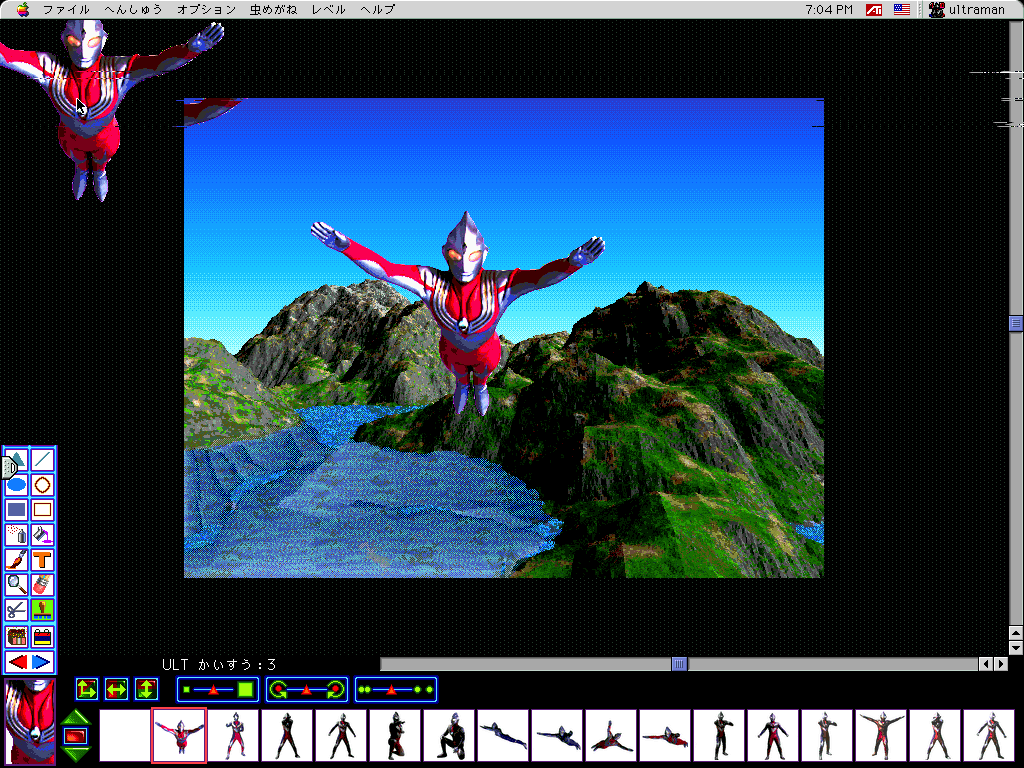Select the blank white stamp thumbnail

pyautogui.click(x=125, y=735)
